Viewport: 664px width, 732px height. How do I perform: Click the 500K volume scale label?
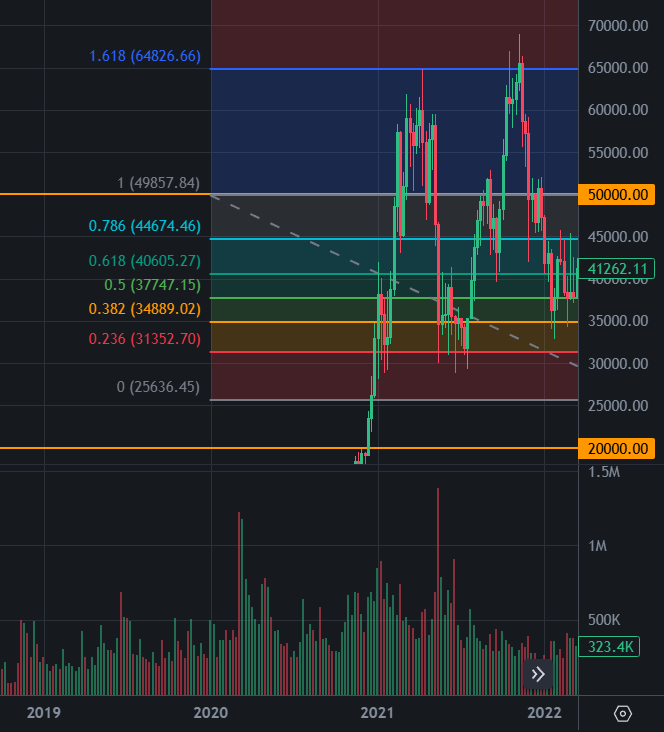click(604, 620)
